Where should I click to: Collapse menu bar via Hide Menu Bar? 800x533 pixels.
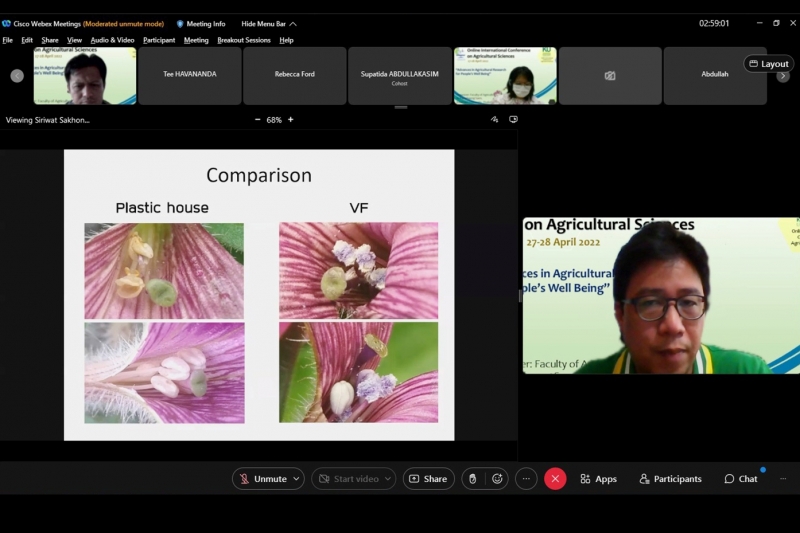(x=269, y=24)
